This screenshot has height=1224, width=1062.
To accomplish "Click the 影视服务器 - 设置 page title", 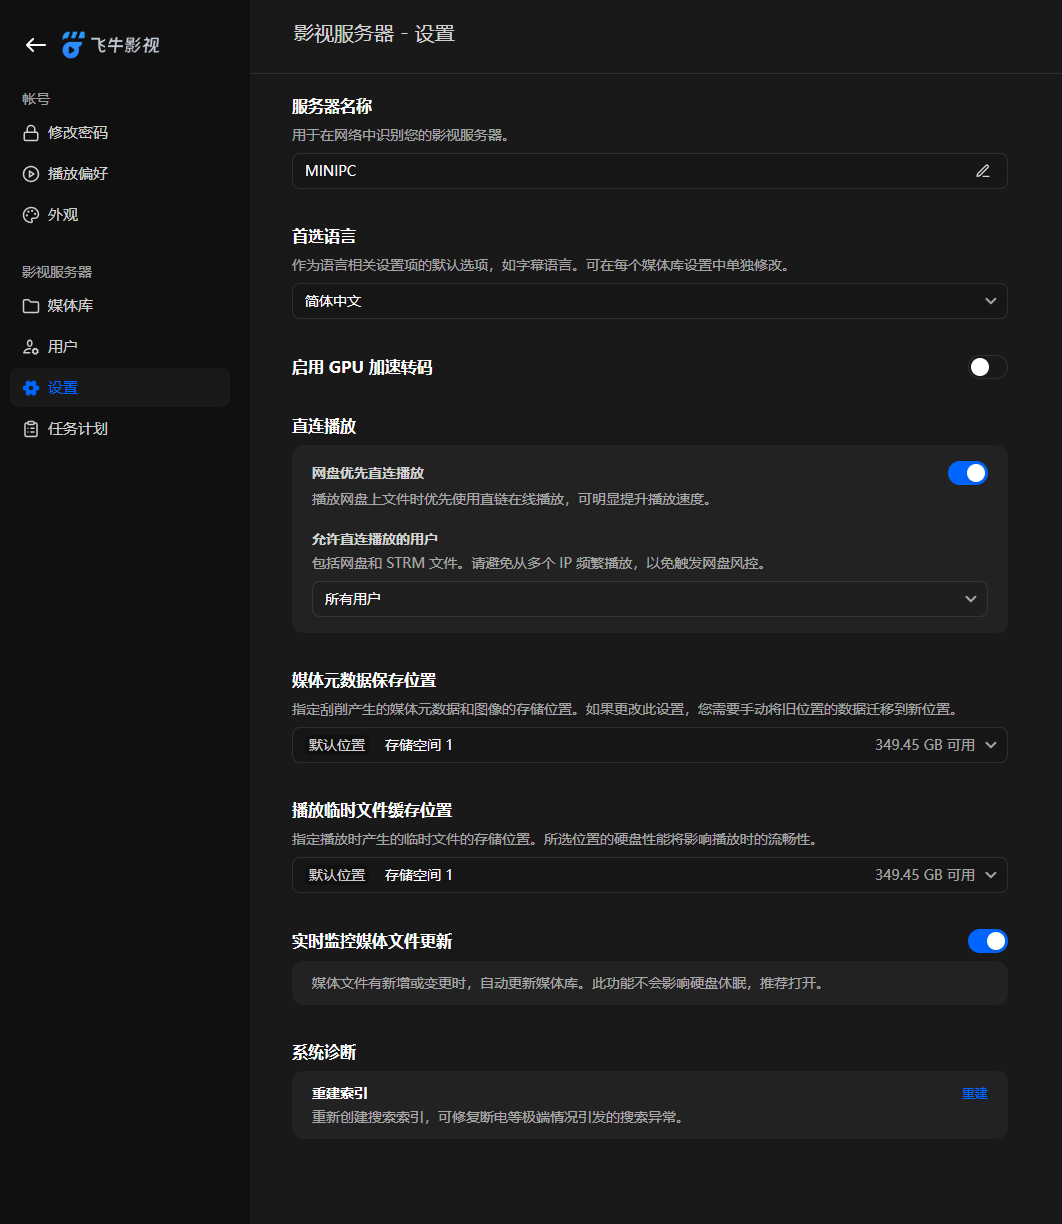I will point(374,34).
